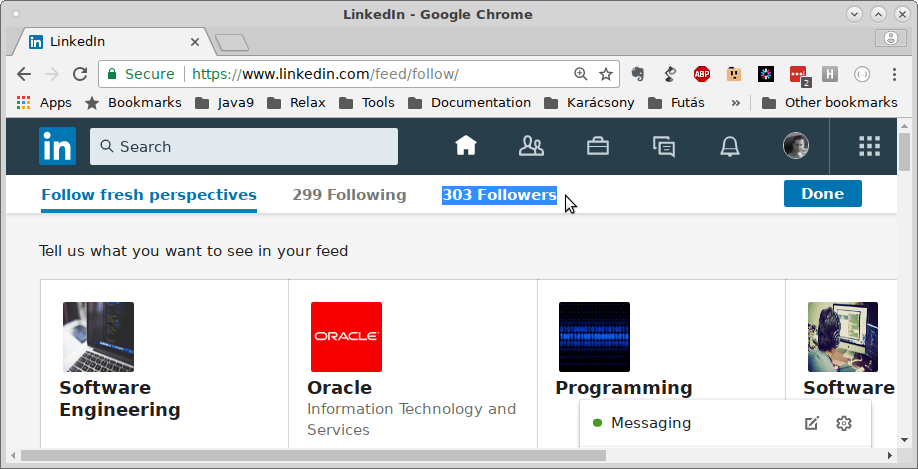This screenshot has height=469, width=918.
Task: Open the Apps shortcut in bookmarks bar
Action: 44,103
